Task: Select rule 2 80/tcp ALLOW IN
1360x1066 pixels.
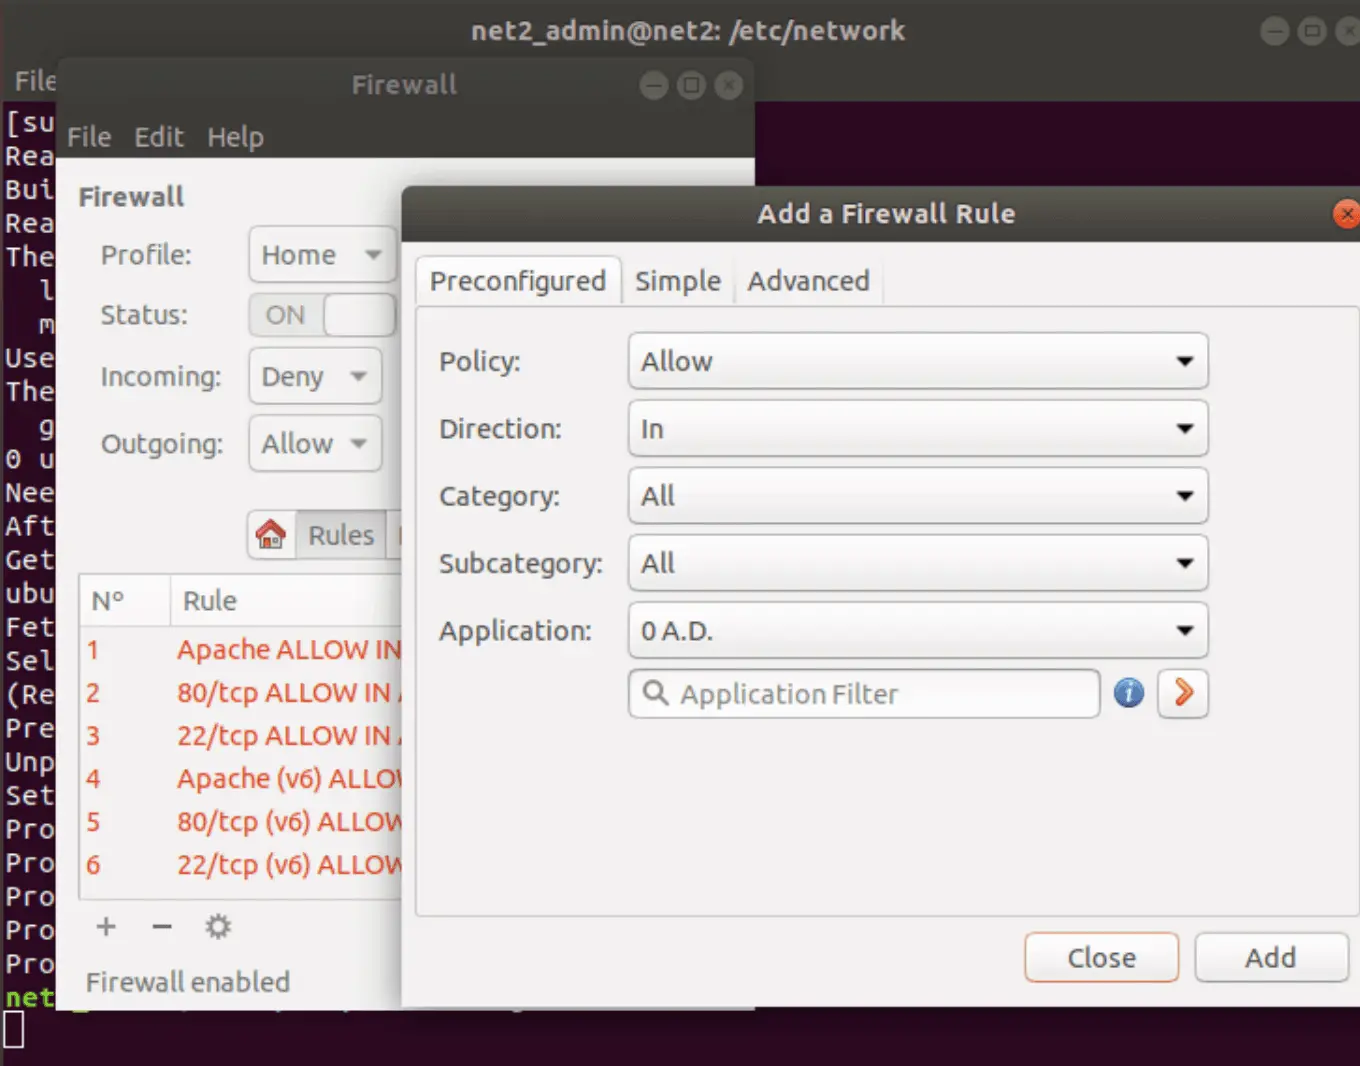Action: pyautogui.click(x=241, y=693)
